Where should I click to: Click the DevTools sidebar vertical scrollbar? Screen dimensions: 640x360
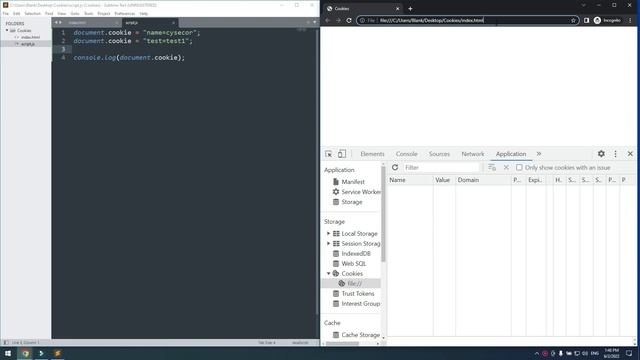tap(383, 213)
